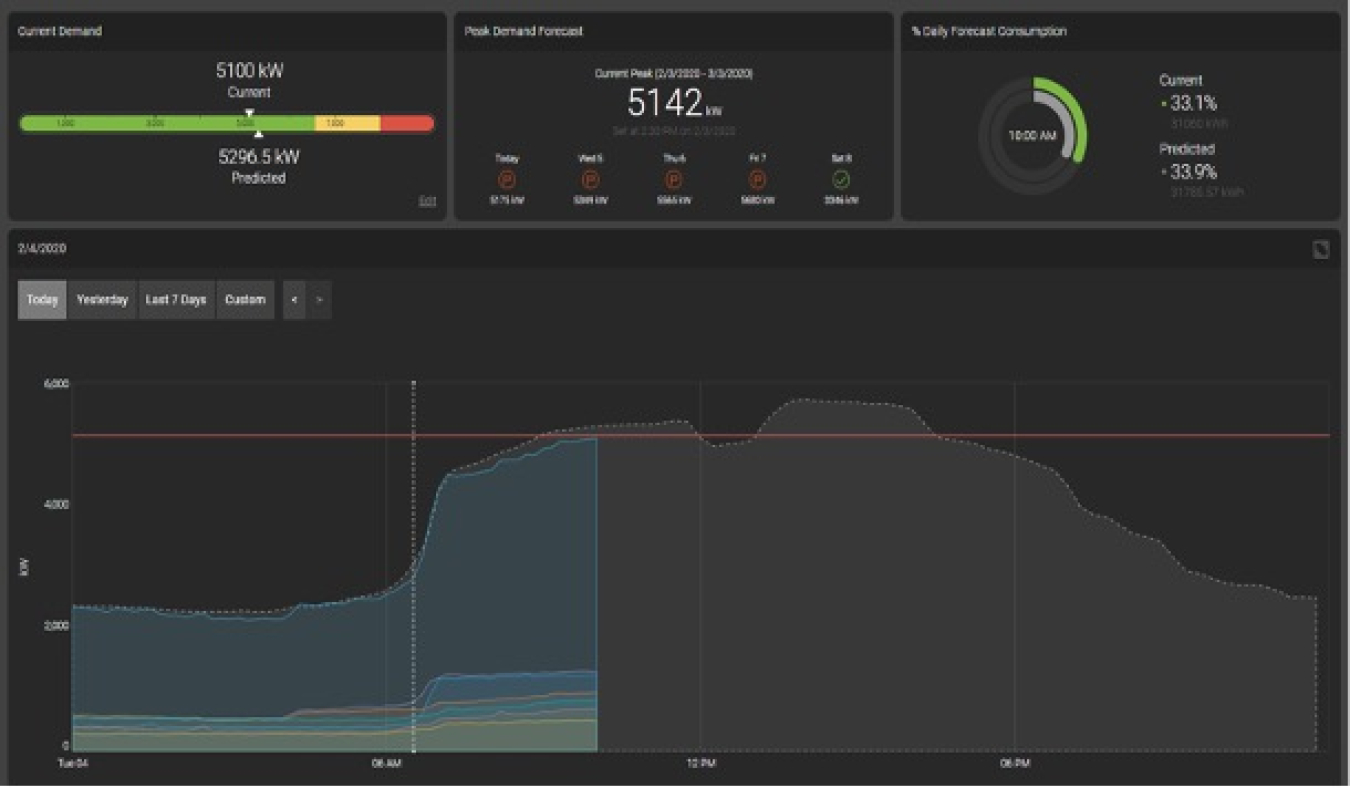Select the Today range button

tap(42, 300)
